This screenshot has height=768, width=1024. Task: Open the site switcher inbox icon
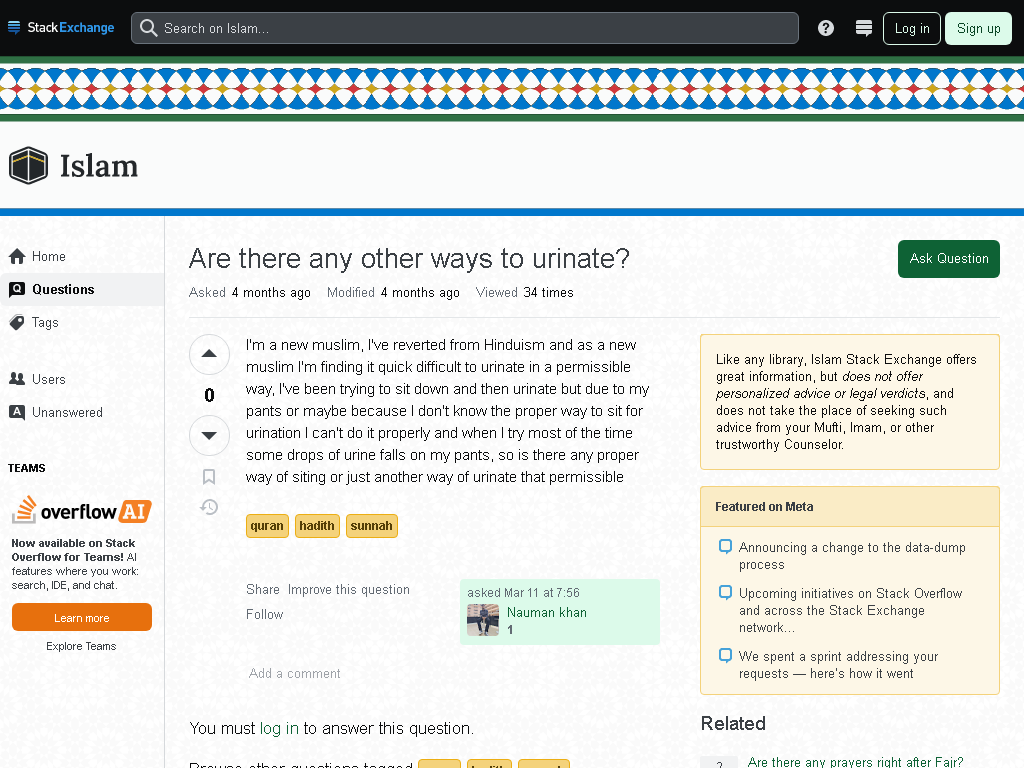863,28
